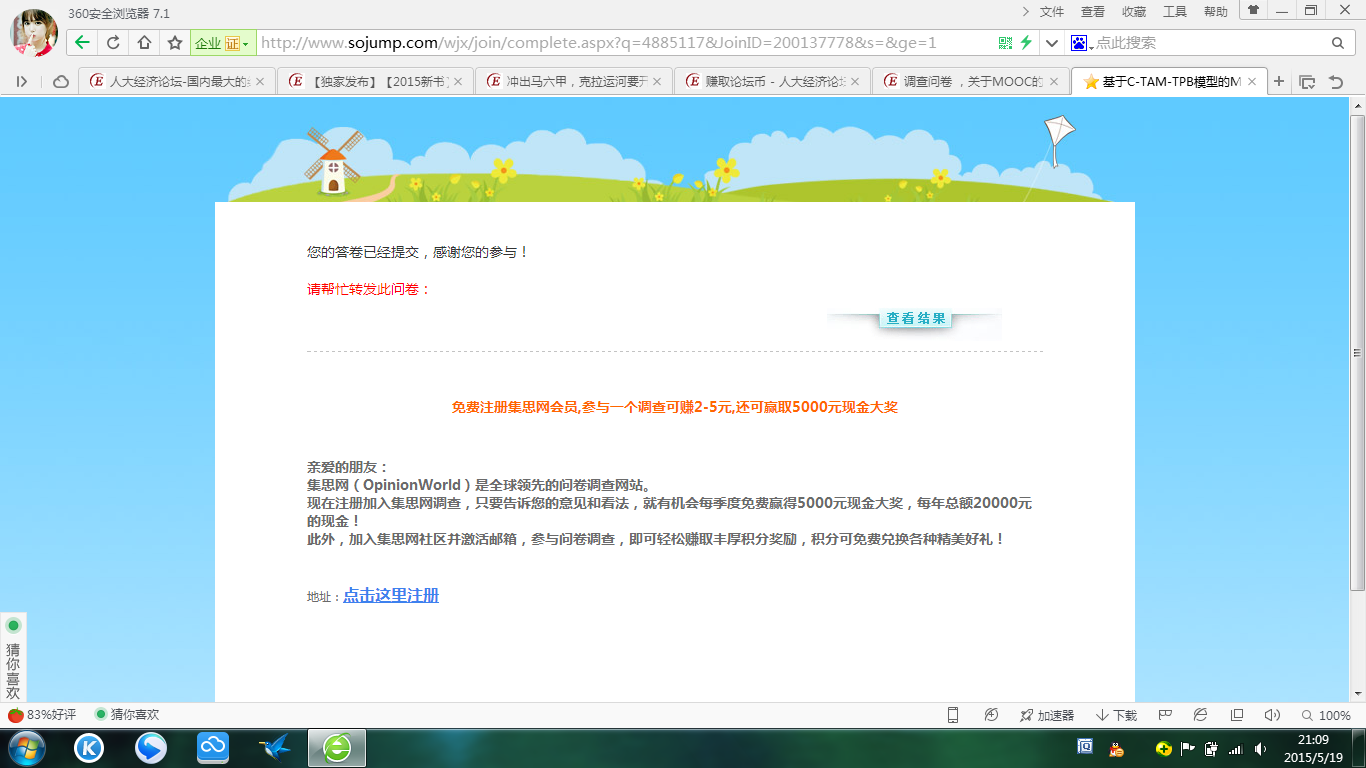Go back with the green back arrow

coord(82,43)
